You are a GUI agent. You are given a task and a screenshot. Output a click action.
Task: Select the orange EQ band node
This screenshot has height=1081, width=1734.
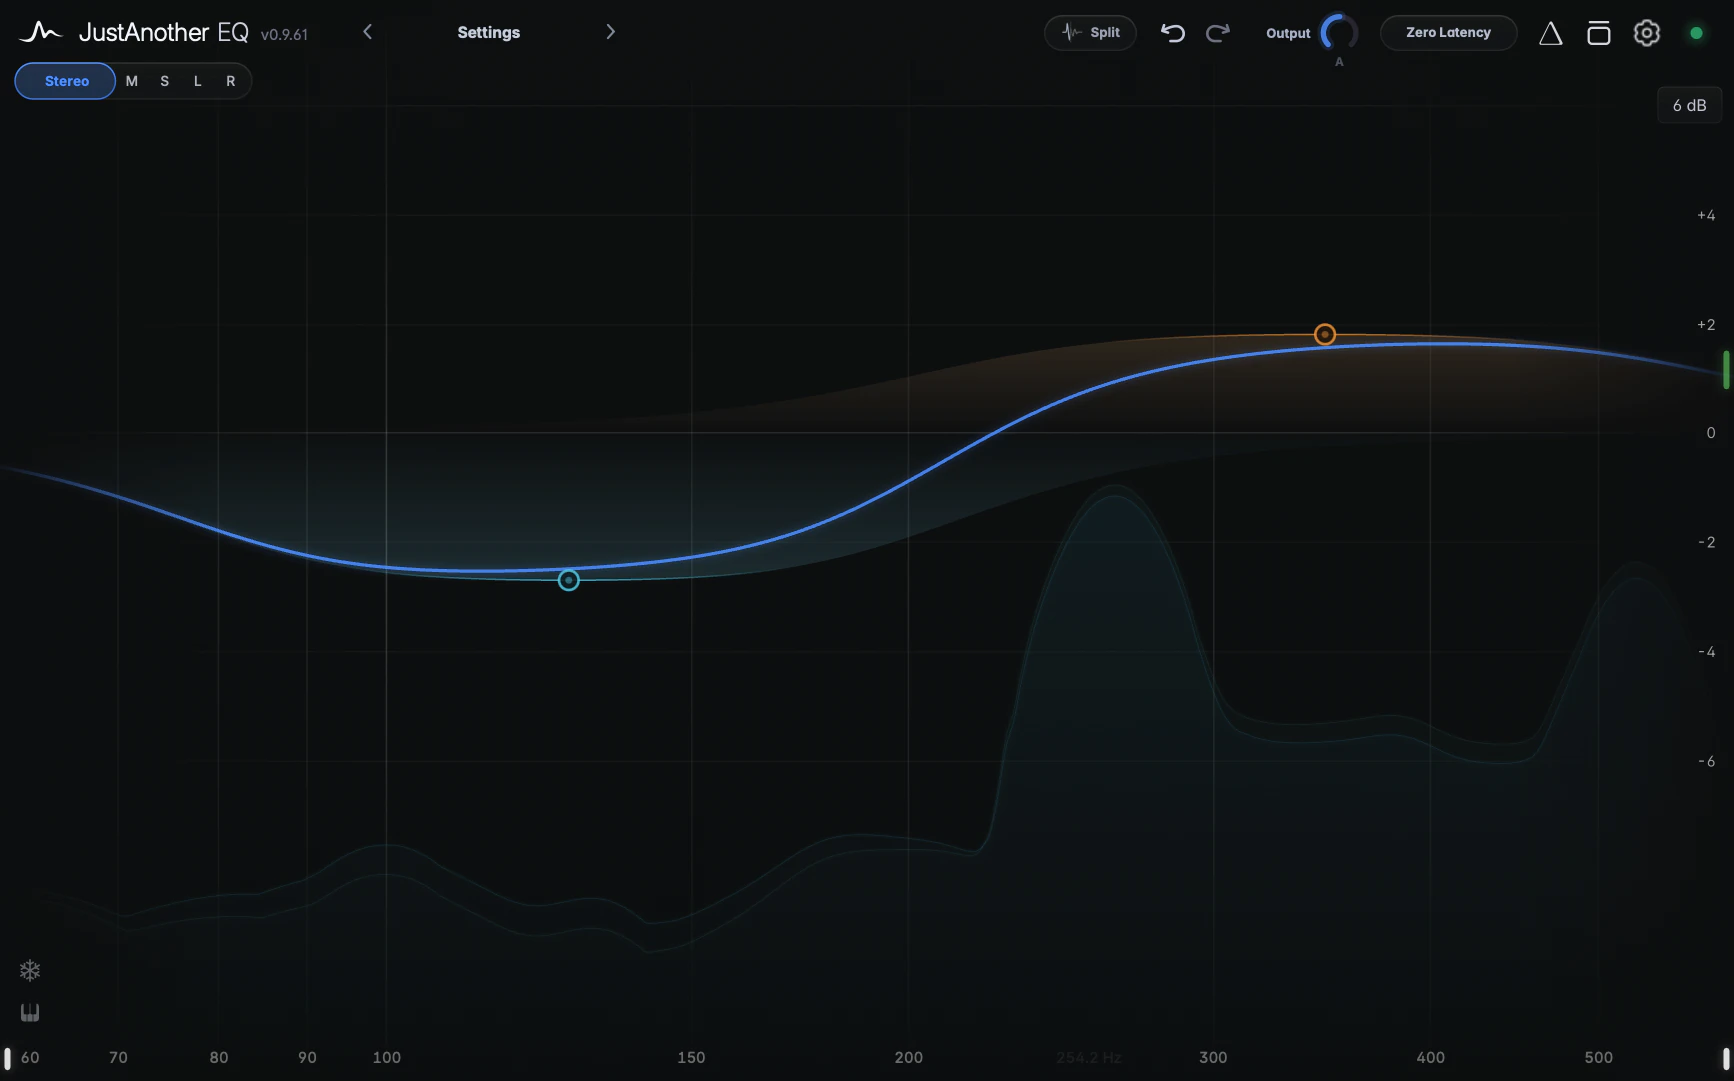(x=1325, y=334)
